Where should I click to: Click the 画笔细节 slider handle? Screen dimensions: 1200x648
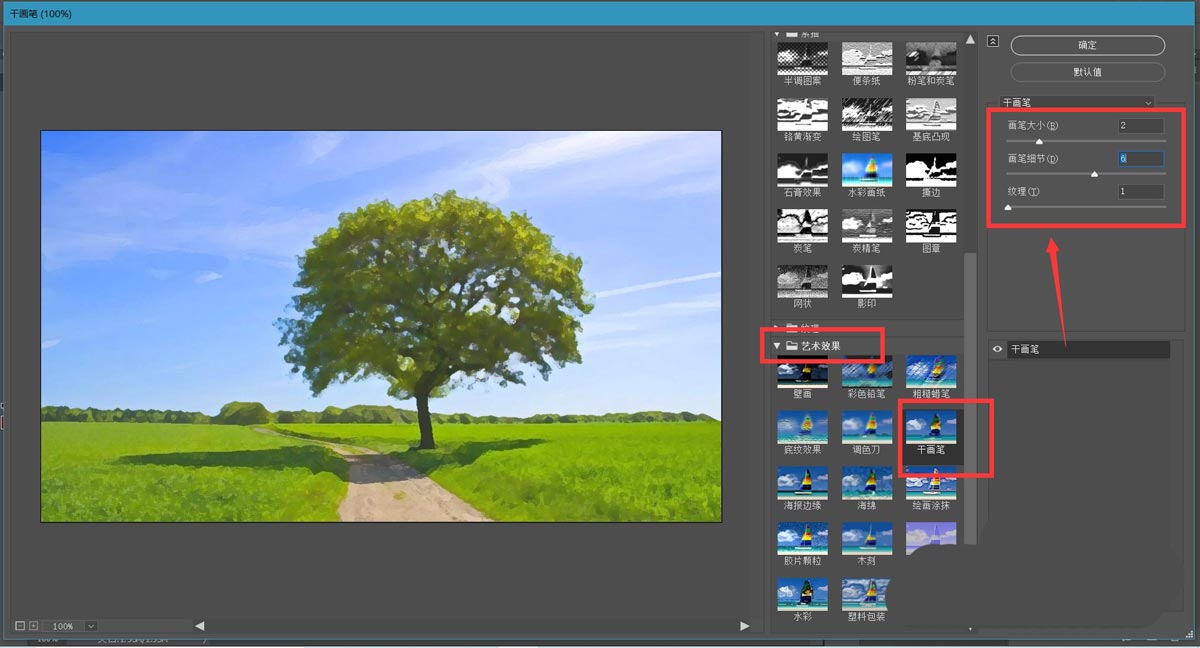(x=1094, y=174)
